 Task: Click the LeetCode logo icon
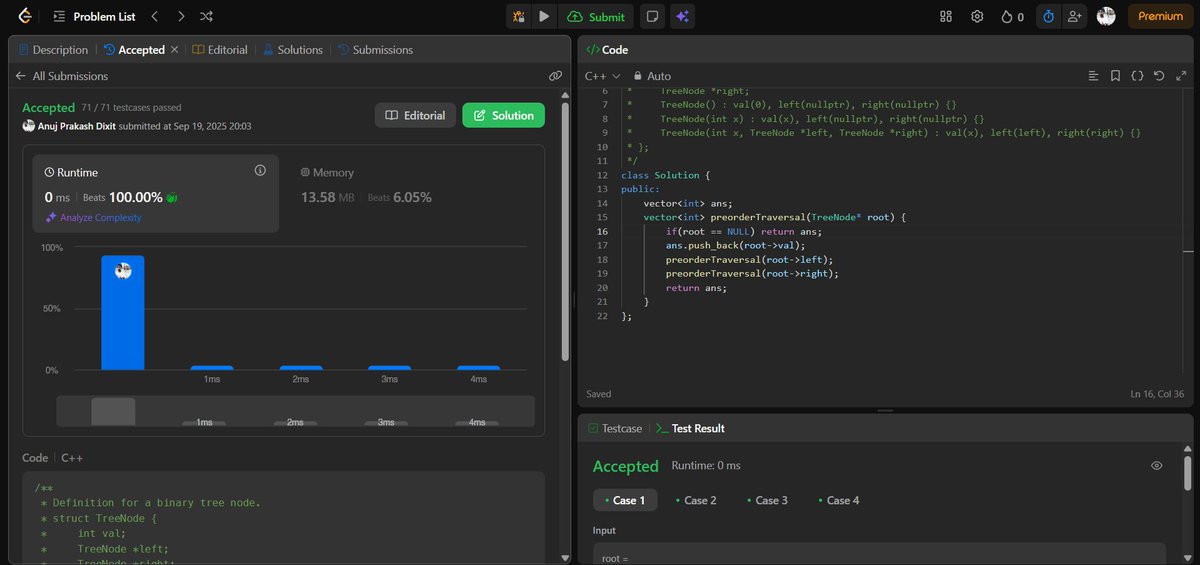coord(24,16)
